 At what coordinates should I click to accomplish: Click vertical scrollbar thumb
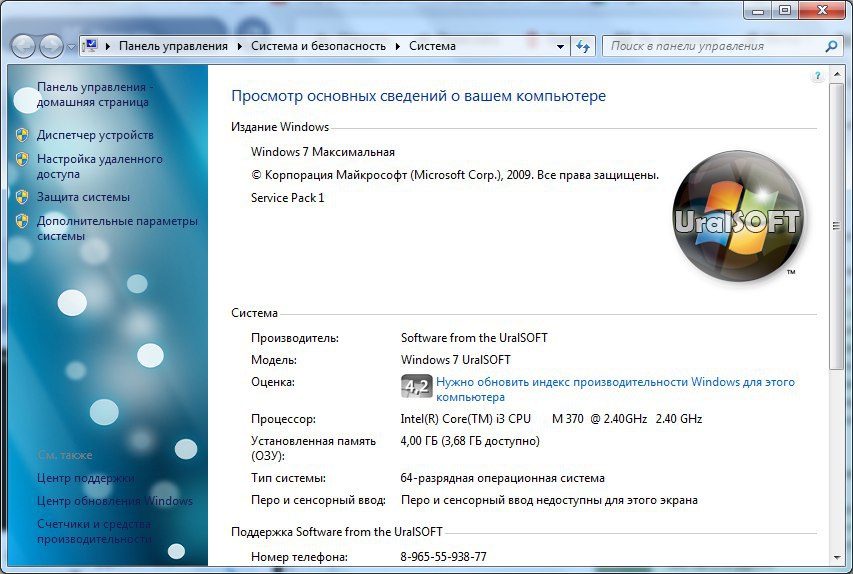click(836, 227)
